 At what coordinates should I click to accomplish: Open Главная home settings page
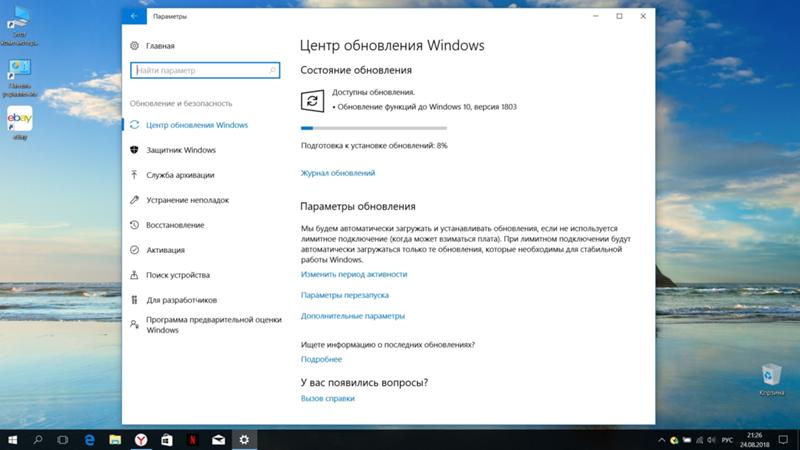click(160, 46)
